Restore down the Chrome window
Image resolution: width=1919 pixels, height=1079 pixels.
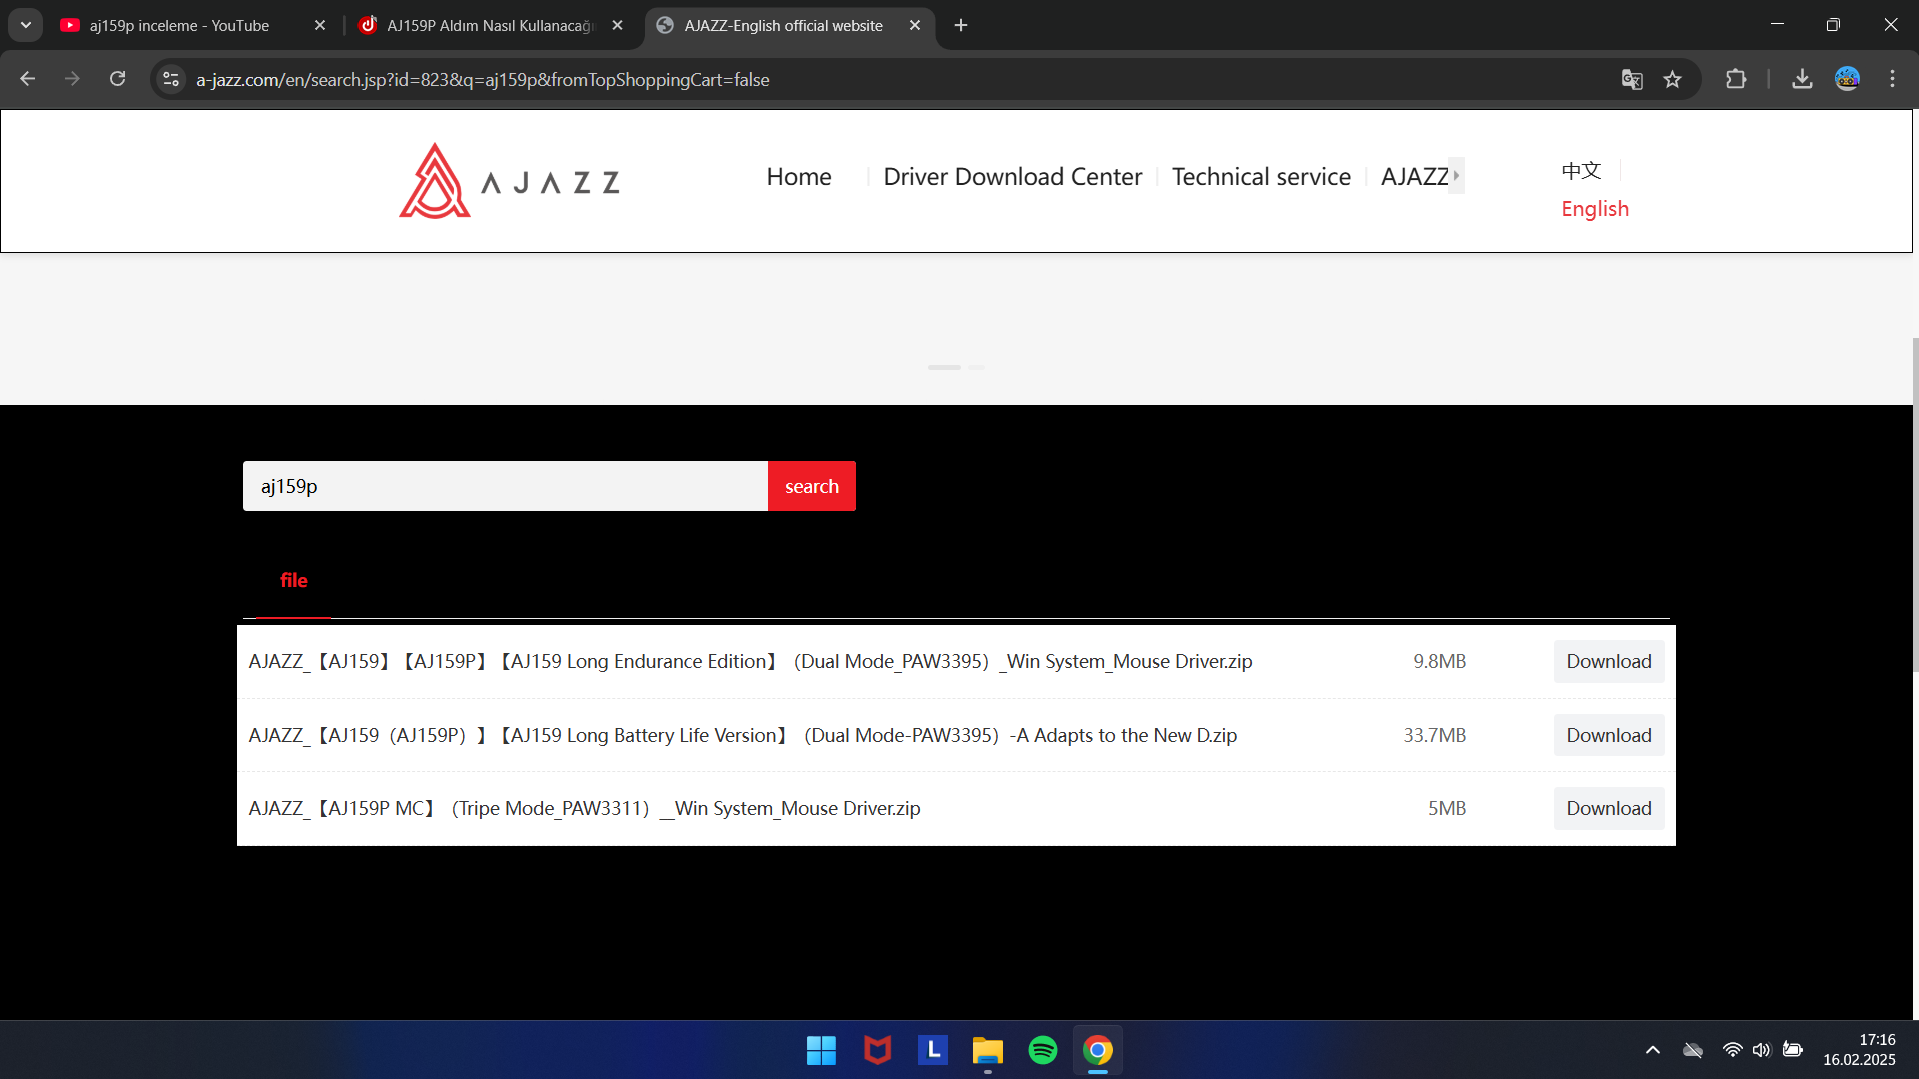pyautogui.click(x=1833, y=24)
